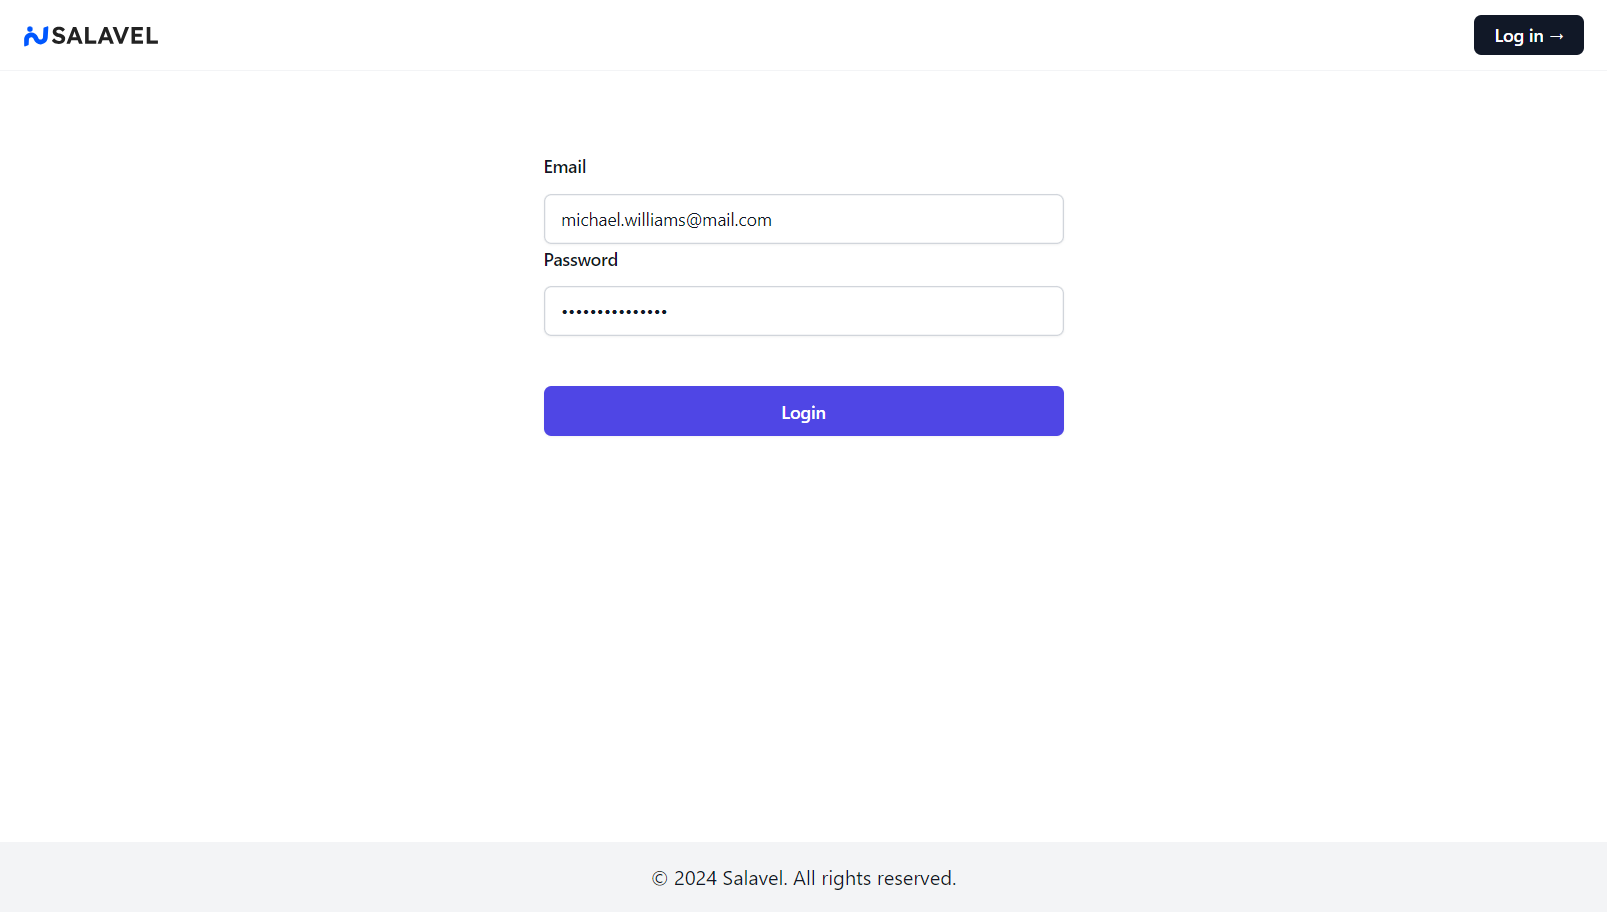This screenshot has width=1607, height=912.
Task: Click "Salavel" in the footer text
Action: coord(754,878)
